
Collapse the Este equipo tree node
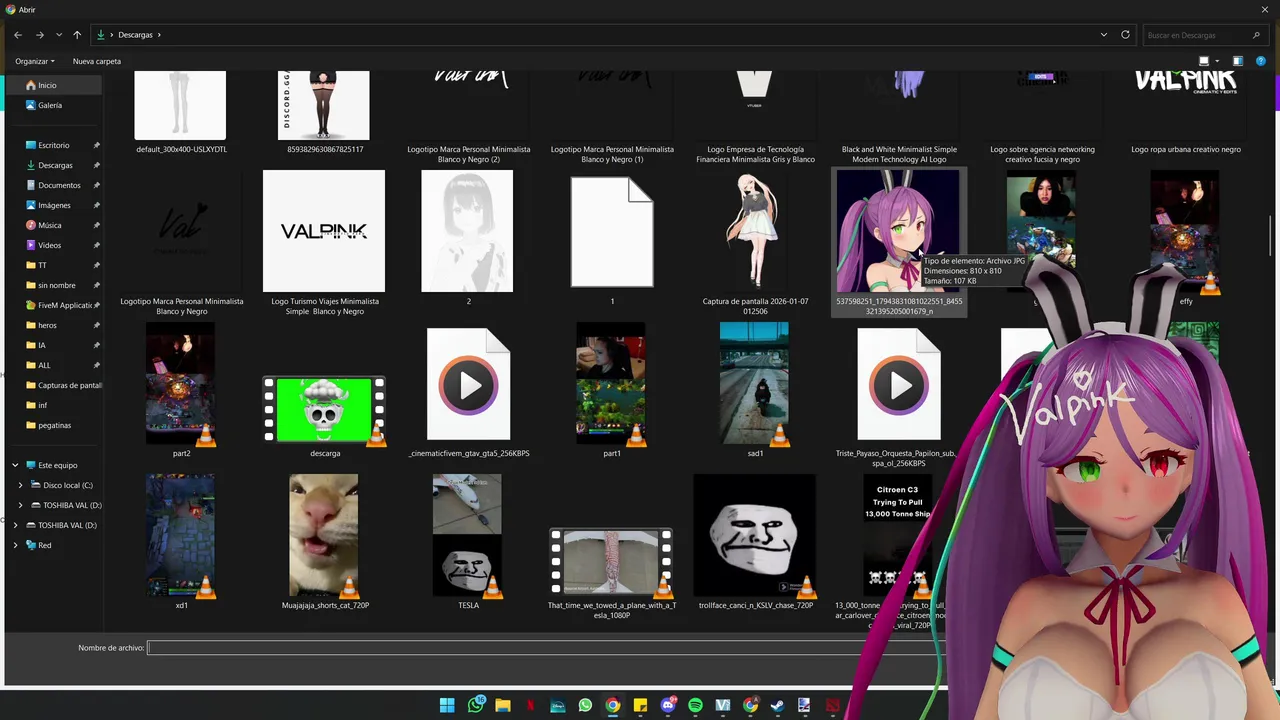[15, 465]
